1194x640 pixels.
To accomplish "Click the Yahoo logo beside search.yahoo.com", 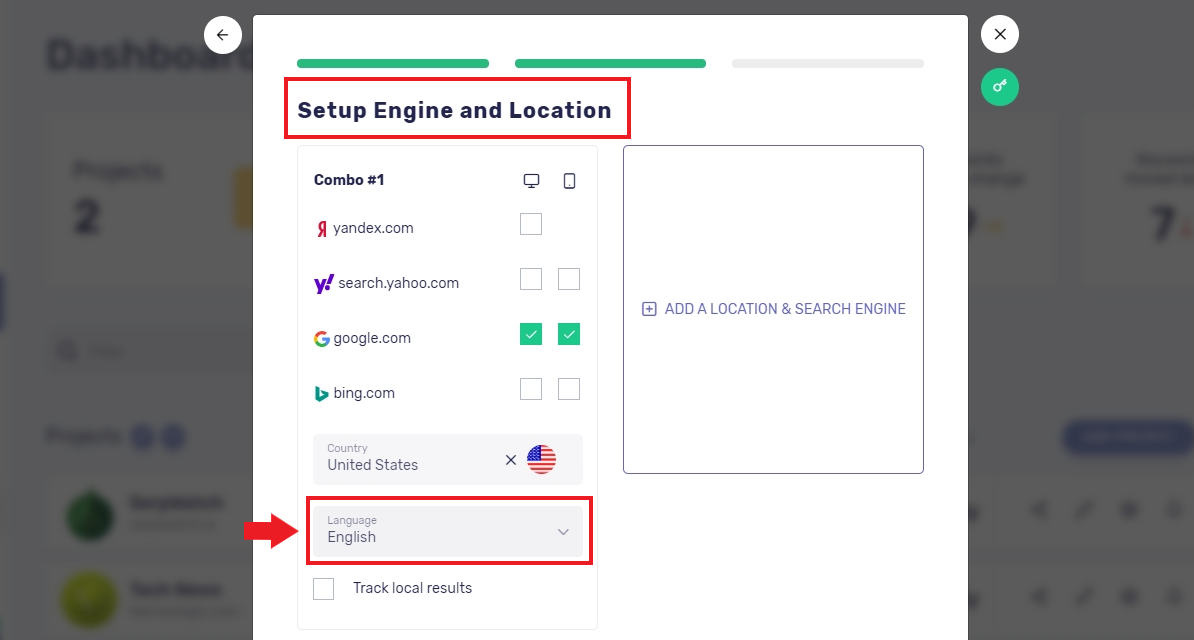I will (324, 282).
